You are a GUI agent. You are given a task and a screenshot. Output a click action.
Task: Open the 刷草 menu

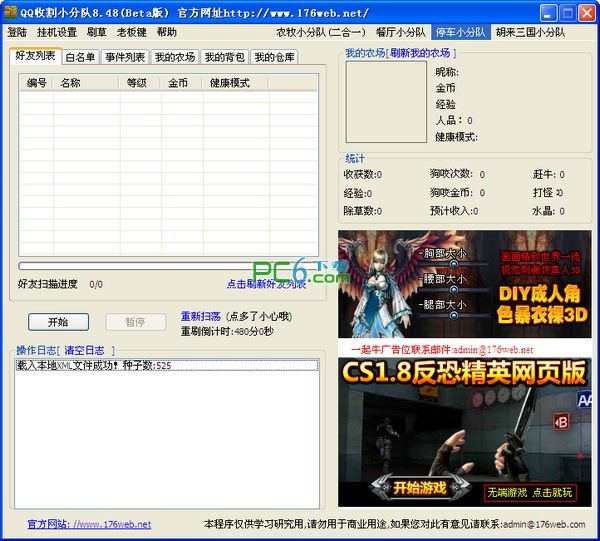coord(96,33)
